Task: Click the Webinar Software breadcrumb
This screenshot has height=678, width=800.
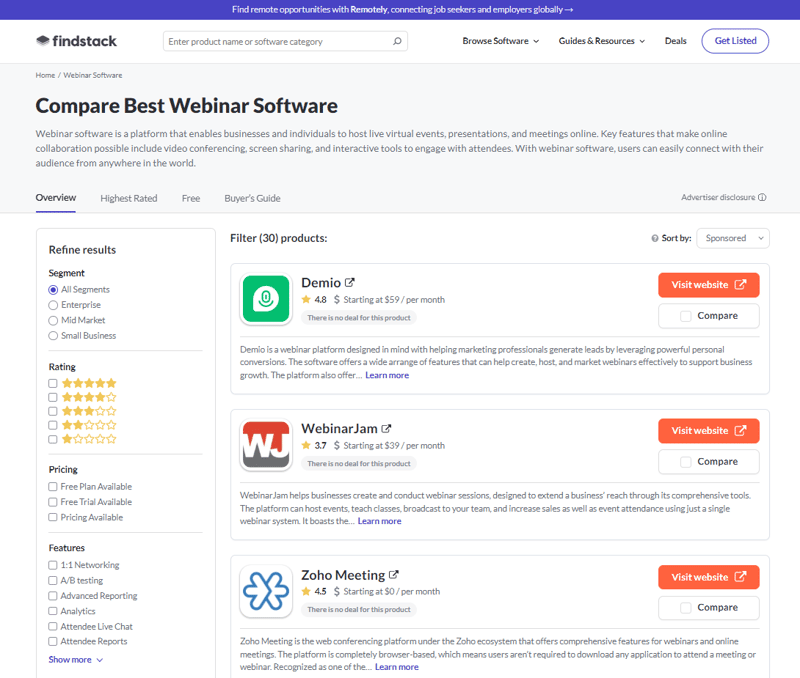Action: click(93, 75)
